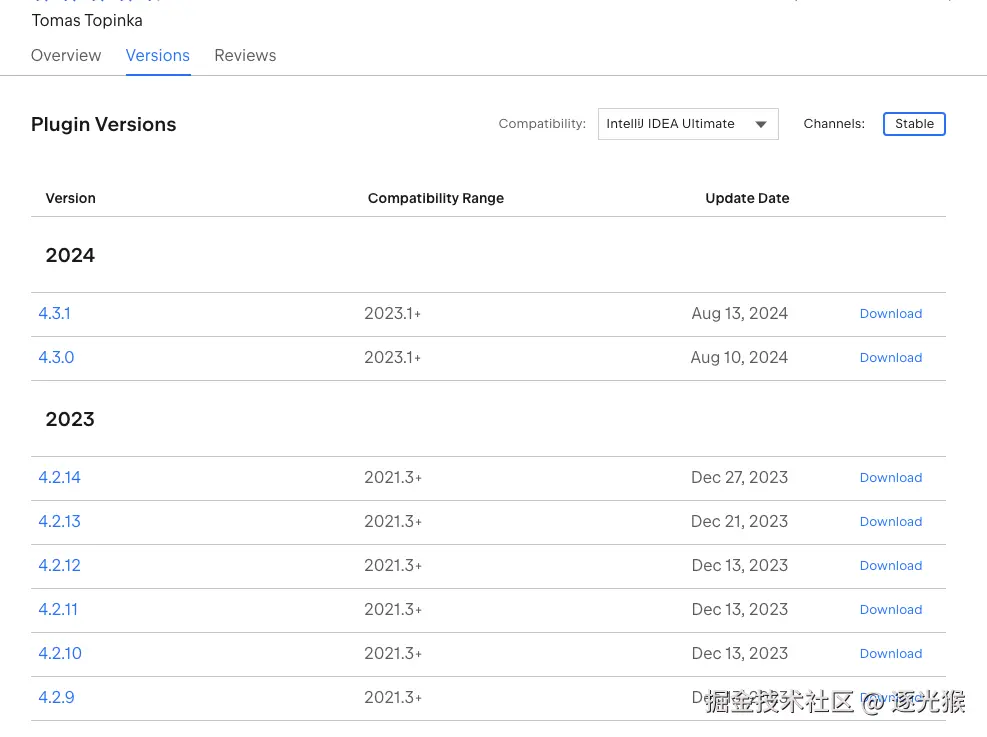Click the 2023.1+ range of version 4.3.0
This screenshot has height=737, width=987.
tap(392, 357)
